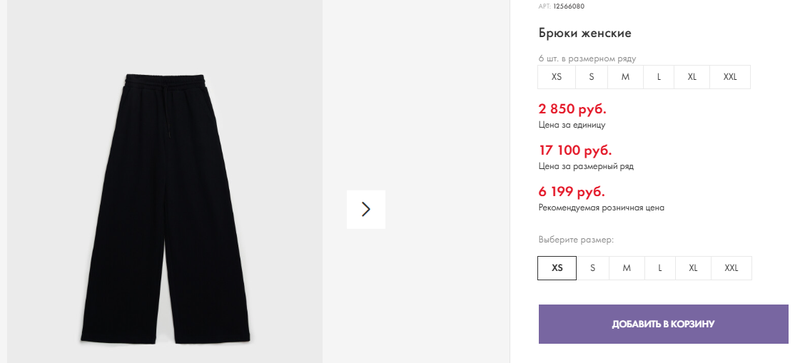Click XXL cell in size row table
The image size is (800, 363).
click(730, 77)
